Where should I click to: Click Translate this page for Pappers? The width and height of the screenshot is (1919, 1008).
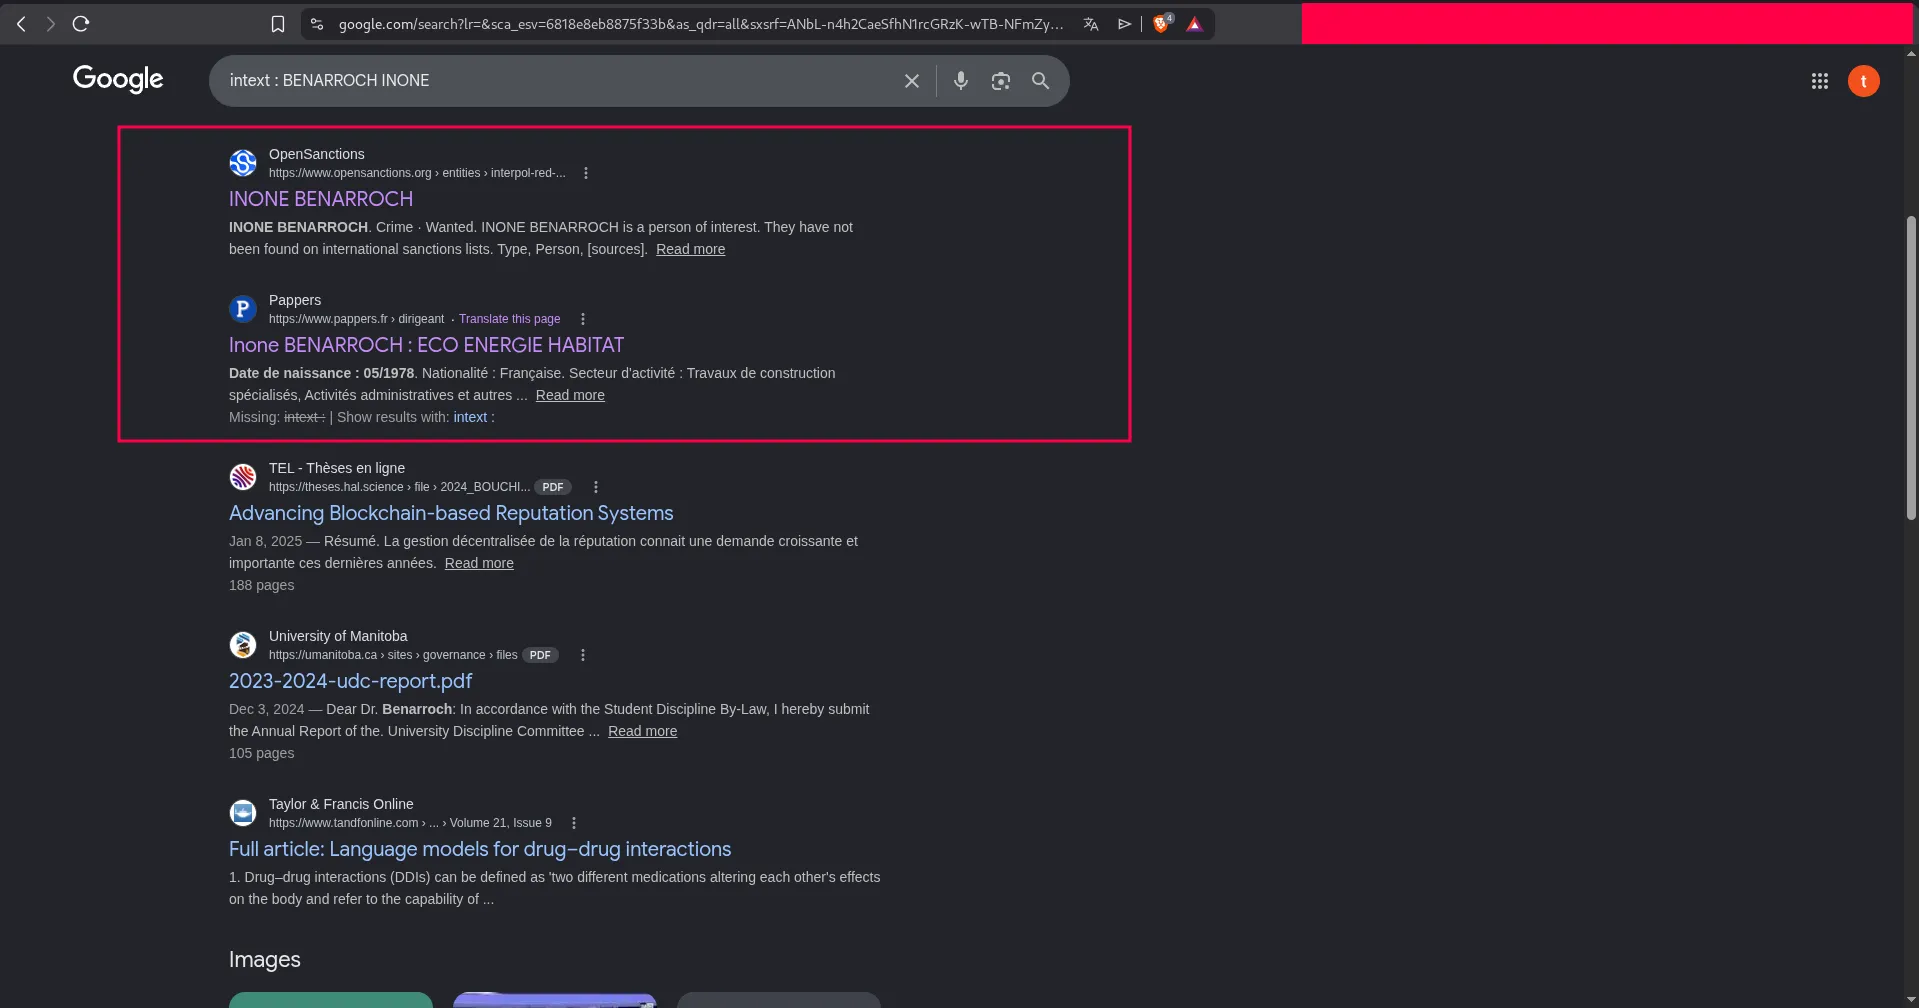(509, 319)
